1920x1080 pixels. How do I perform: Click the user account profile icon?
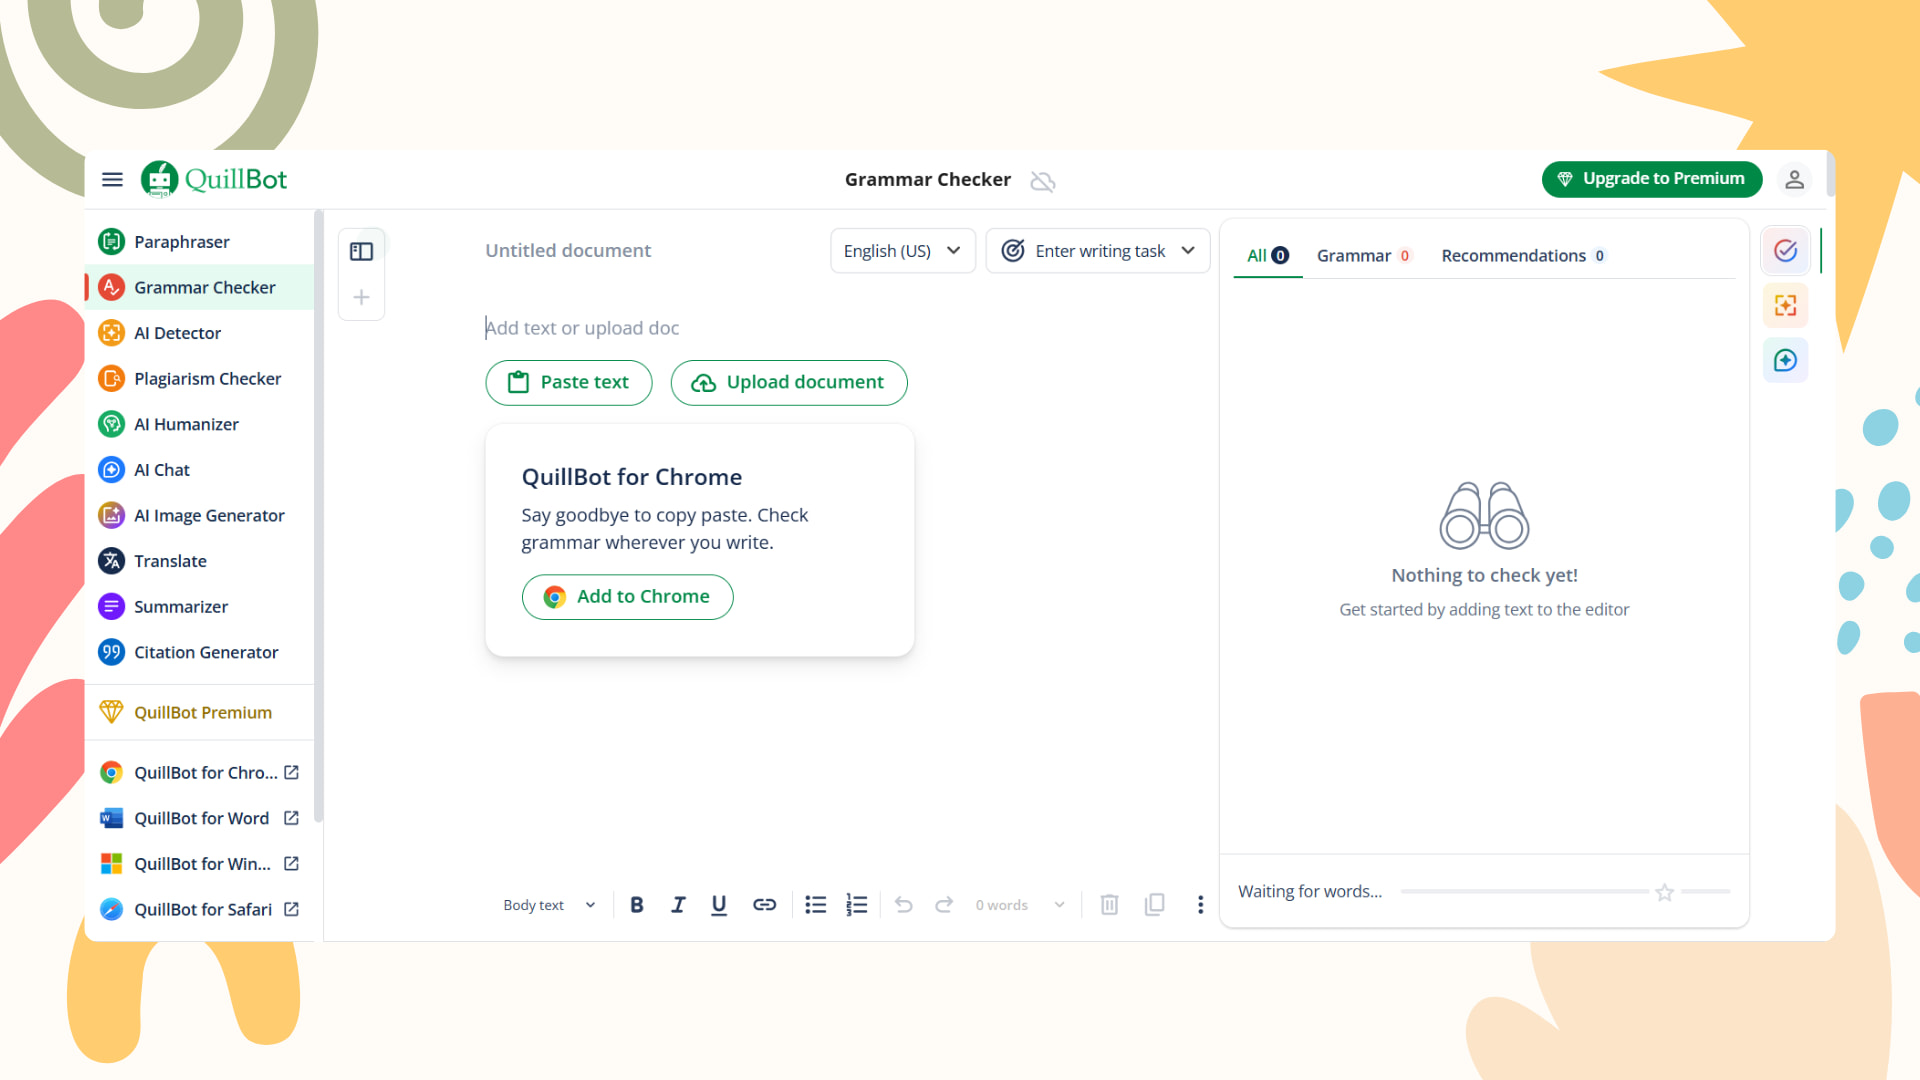(1794, 179)
